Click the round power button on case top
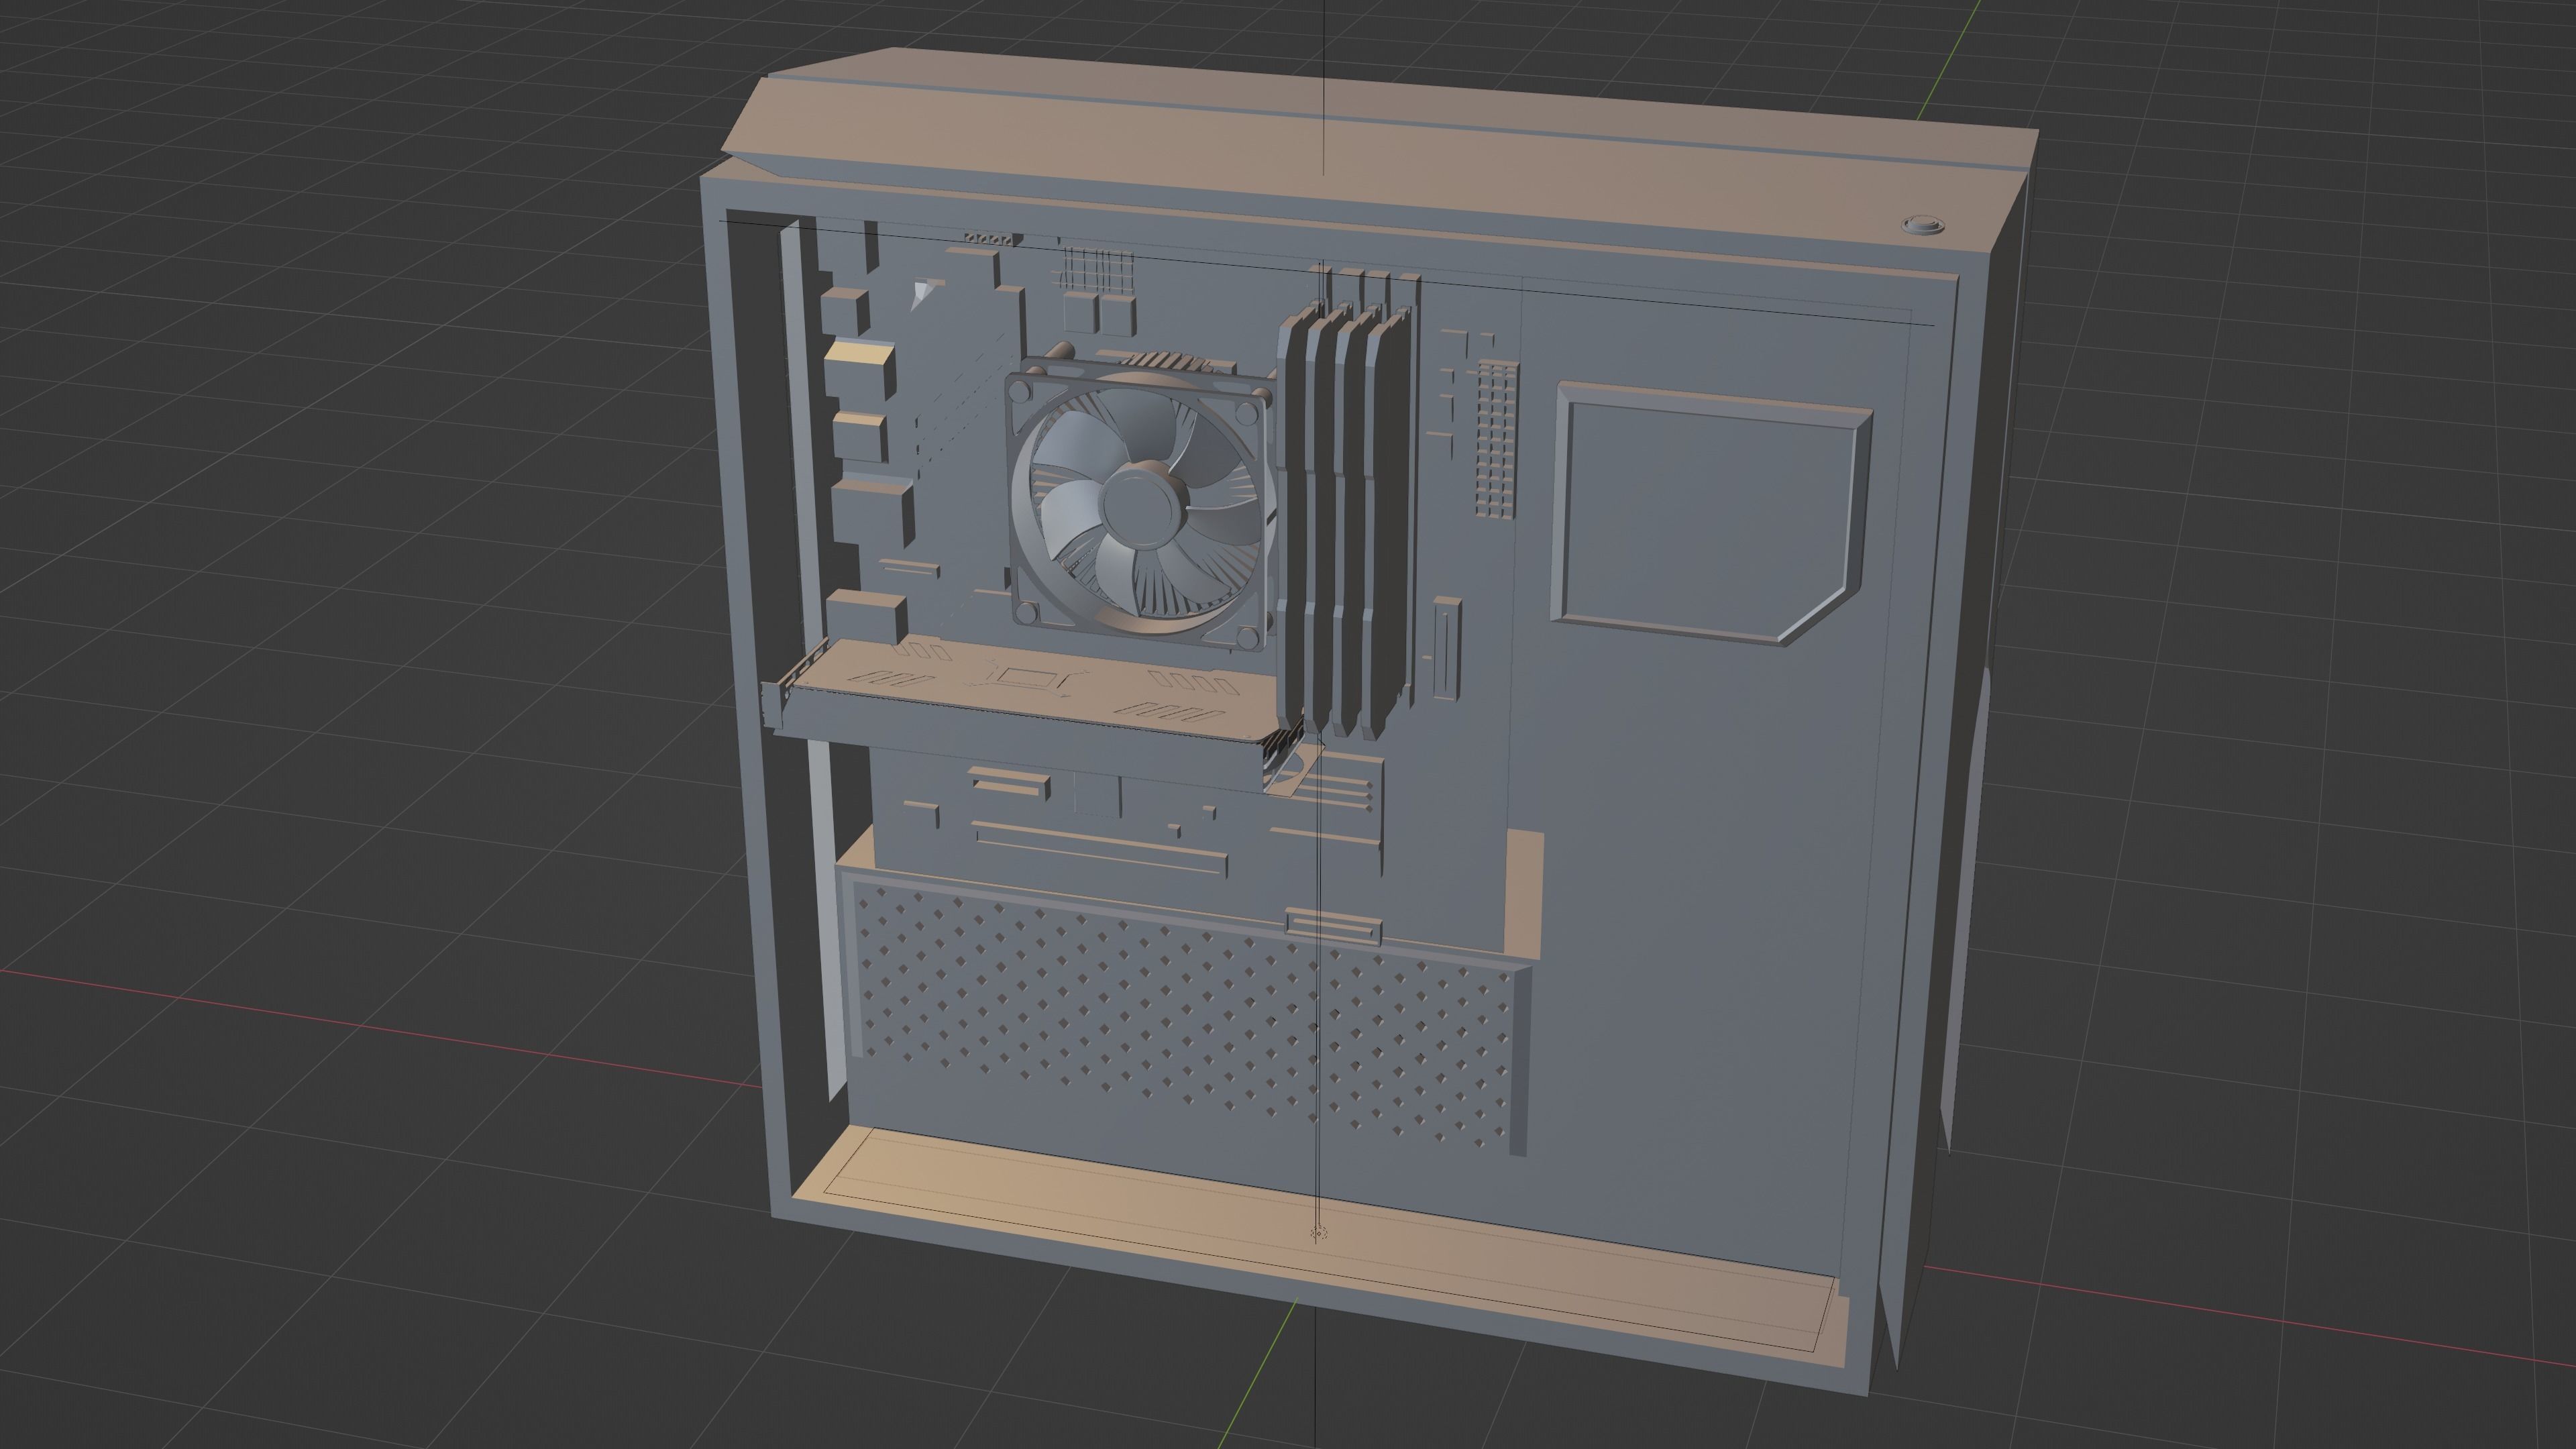 (x=1923, y=226)
